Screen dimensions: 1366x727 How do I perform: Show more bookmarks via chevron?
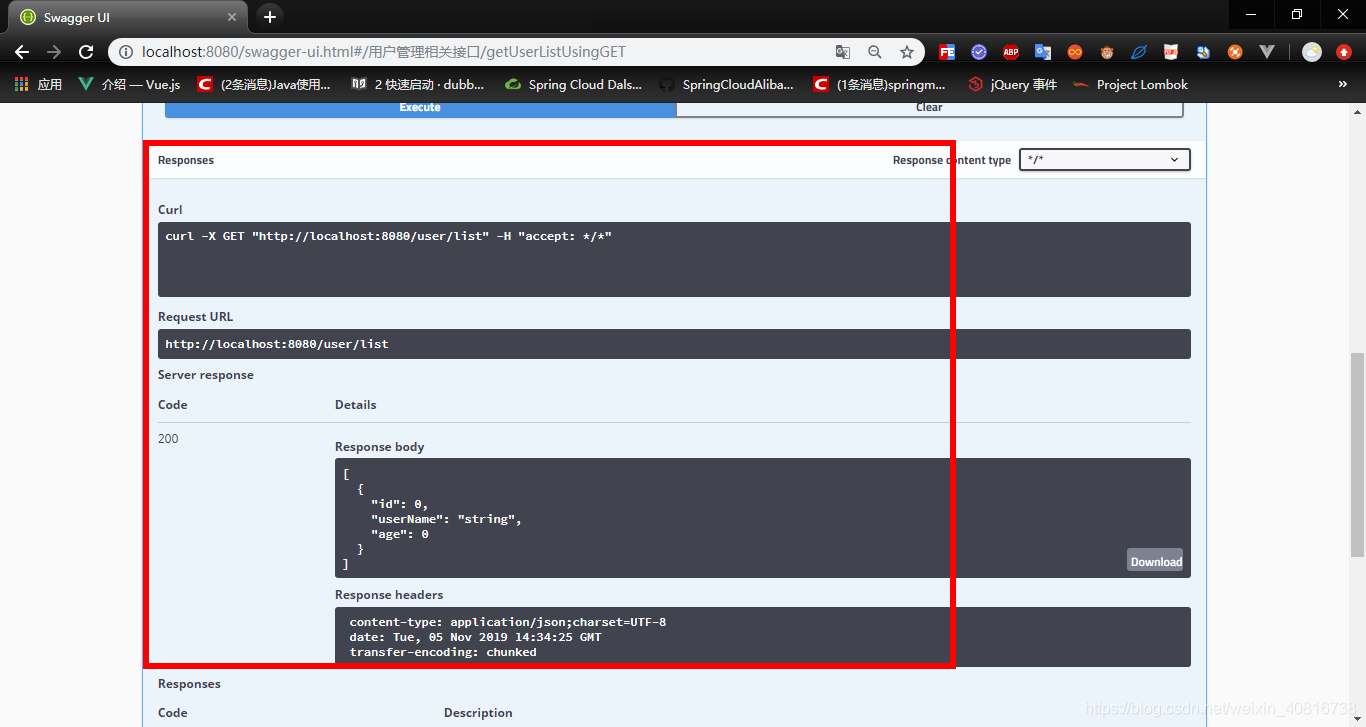point(1343,85)
